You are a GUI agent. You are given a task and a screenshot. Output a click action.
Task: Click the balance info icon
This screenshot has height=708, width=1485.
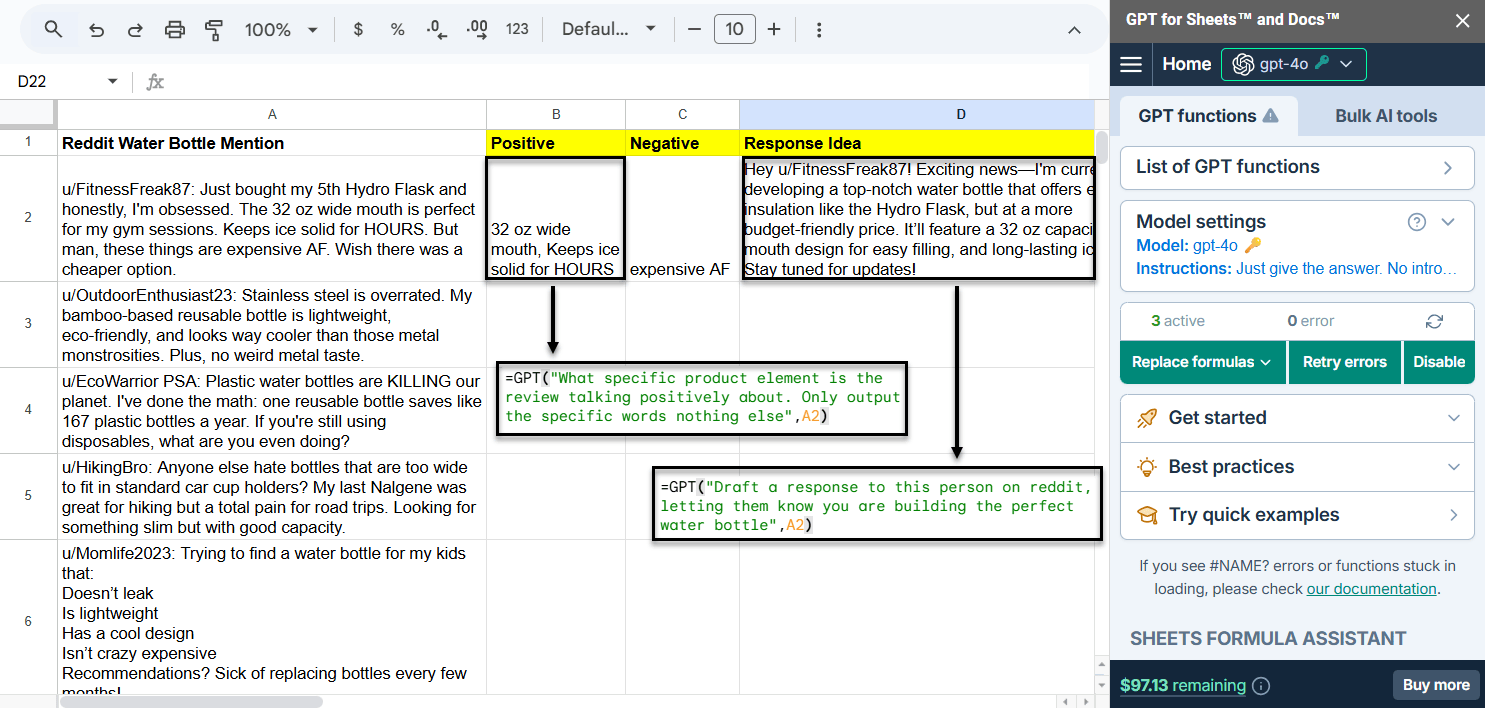click(1262, 686)
